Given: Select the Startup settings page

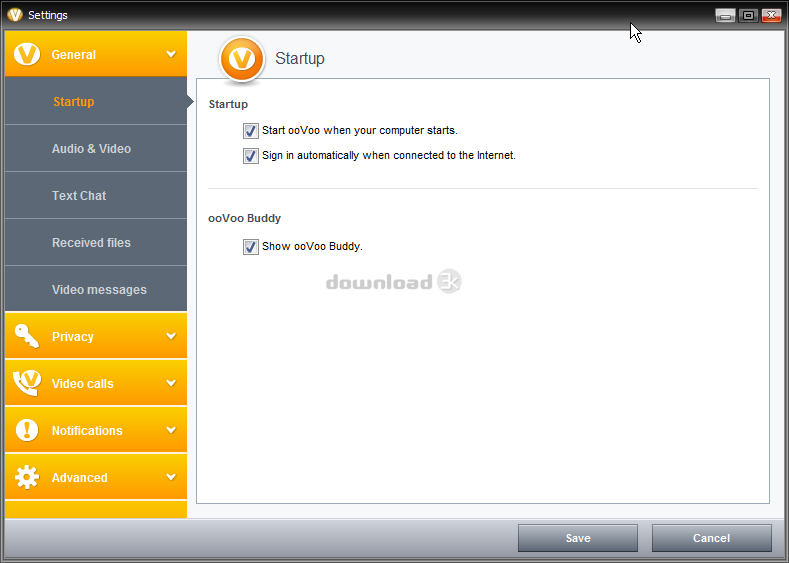Looking at the screenshot, I should click(96, 101).
